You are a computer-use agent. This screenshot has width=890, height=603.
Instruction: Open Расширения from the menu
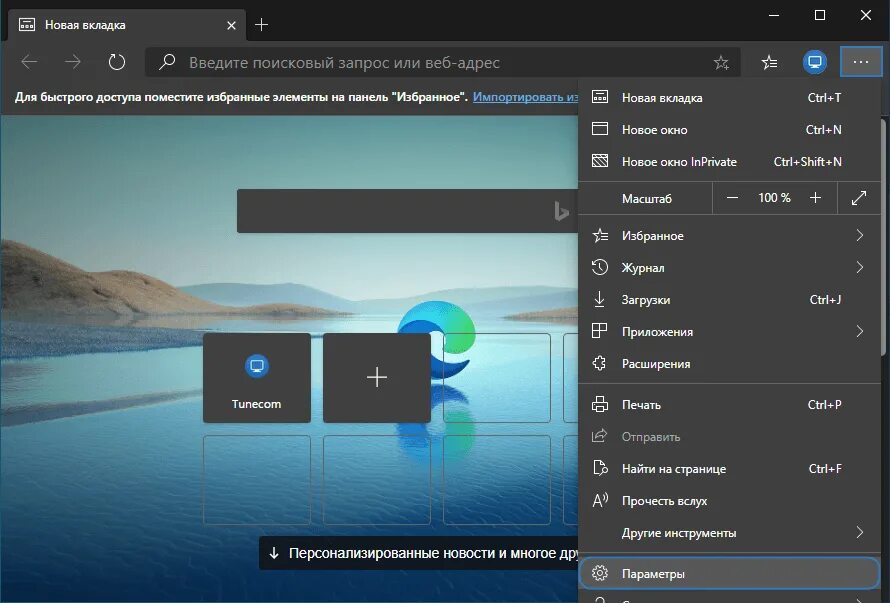(x=729, y=363)
